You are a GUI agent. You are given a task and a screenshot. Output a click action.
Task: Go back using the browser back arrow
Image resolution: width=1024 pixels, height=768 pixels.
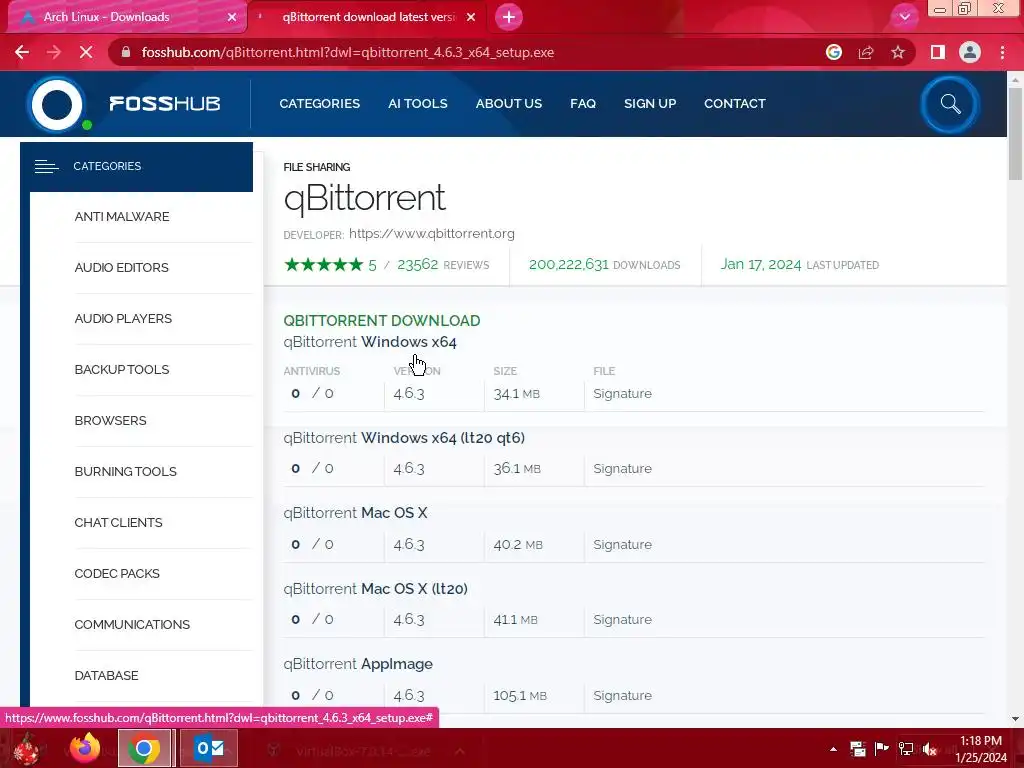[22, 52]
